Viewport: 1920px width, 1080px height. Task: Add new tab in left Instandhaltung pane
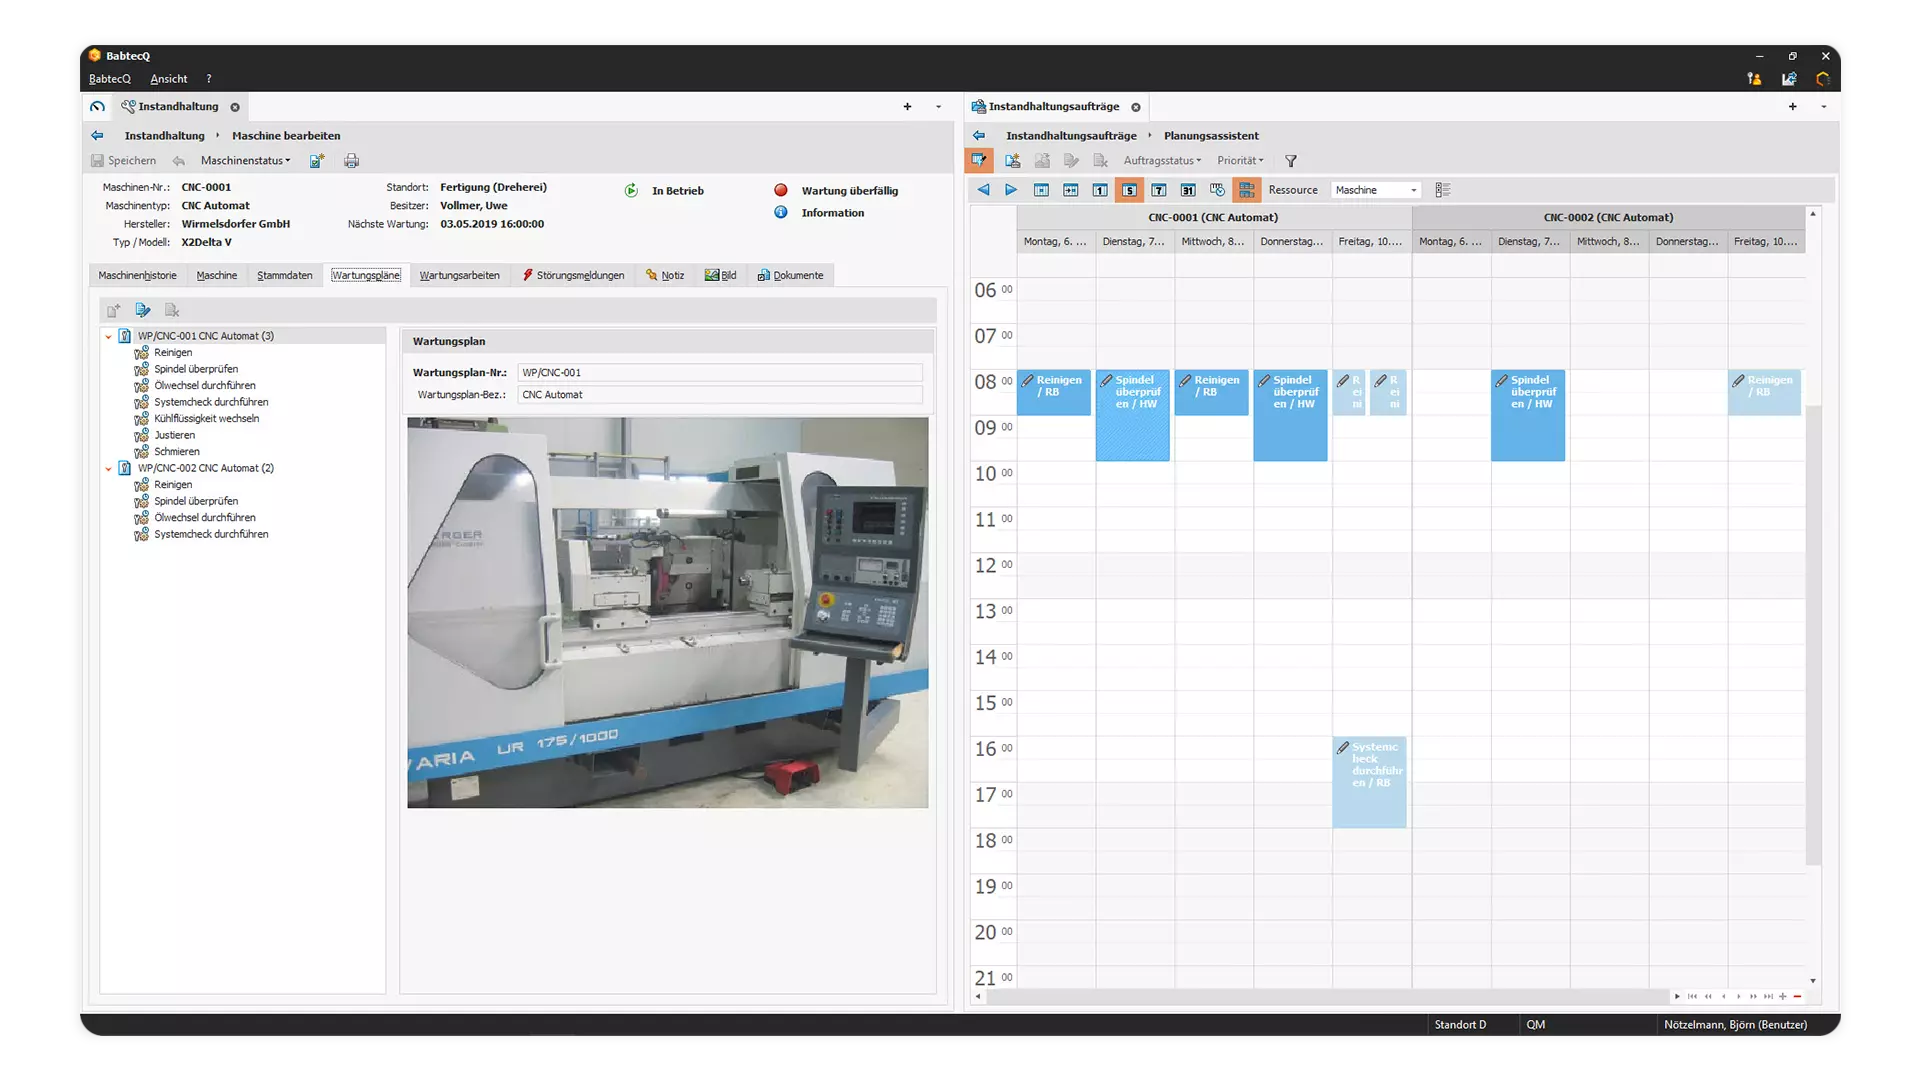pyautogui.click(x=907, y=106)
